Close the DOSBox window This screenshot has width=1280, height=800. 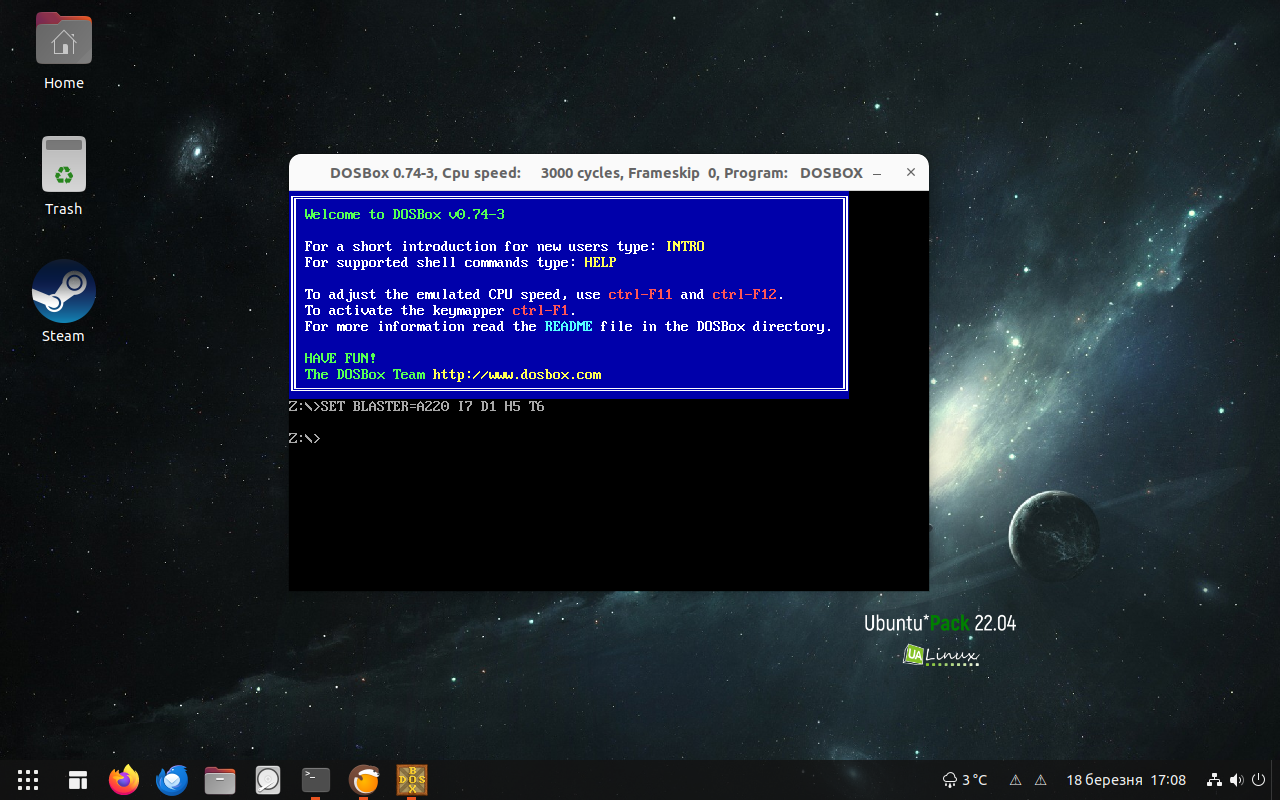(x=911, y=172)
